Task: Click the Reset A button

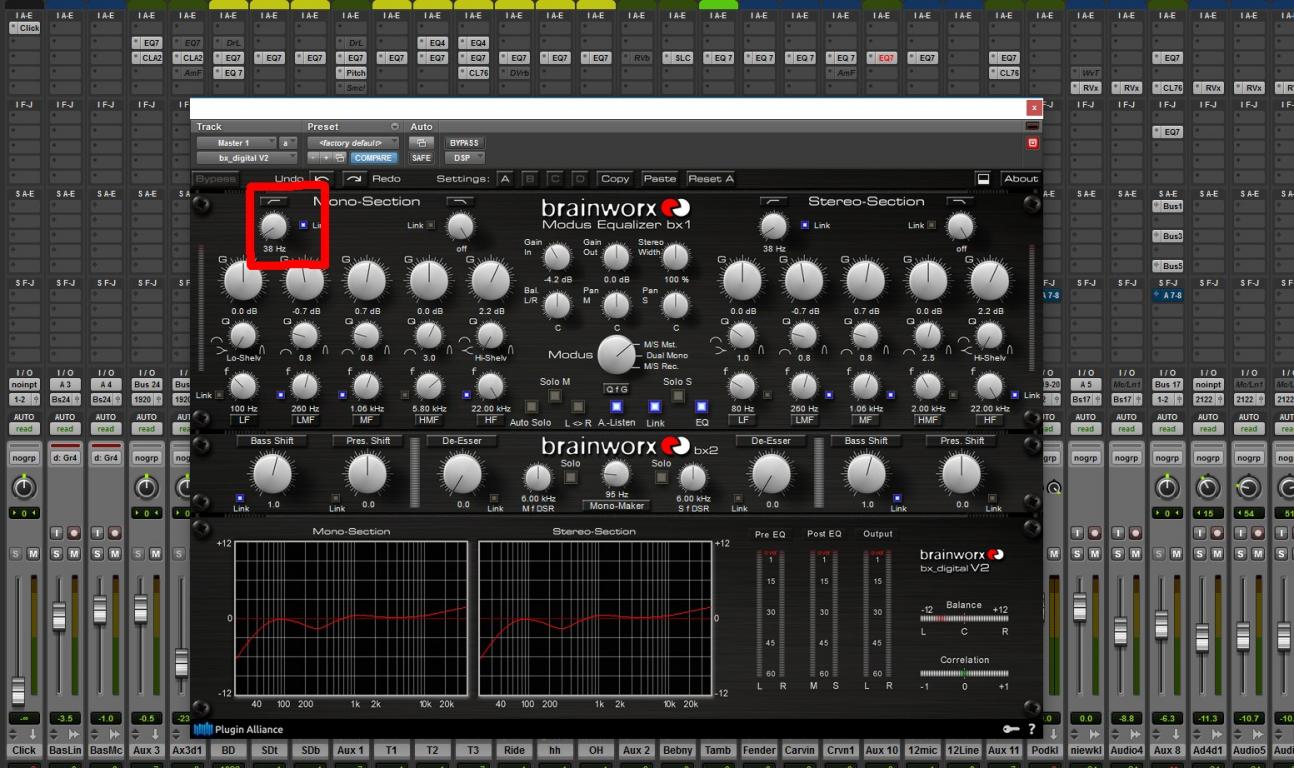Action: [x=710, y=178]
